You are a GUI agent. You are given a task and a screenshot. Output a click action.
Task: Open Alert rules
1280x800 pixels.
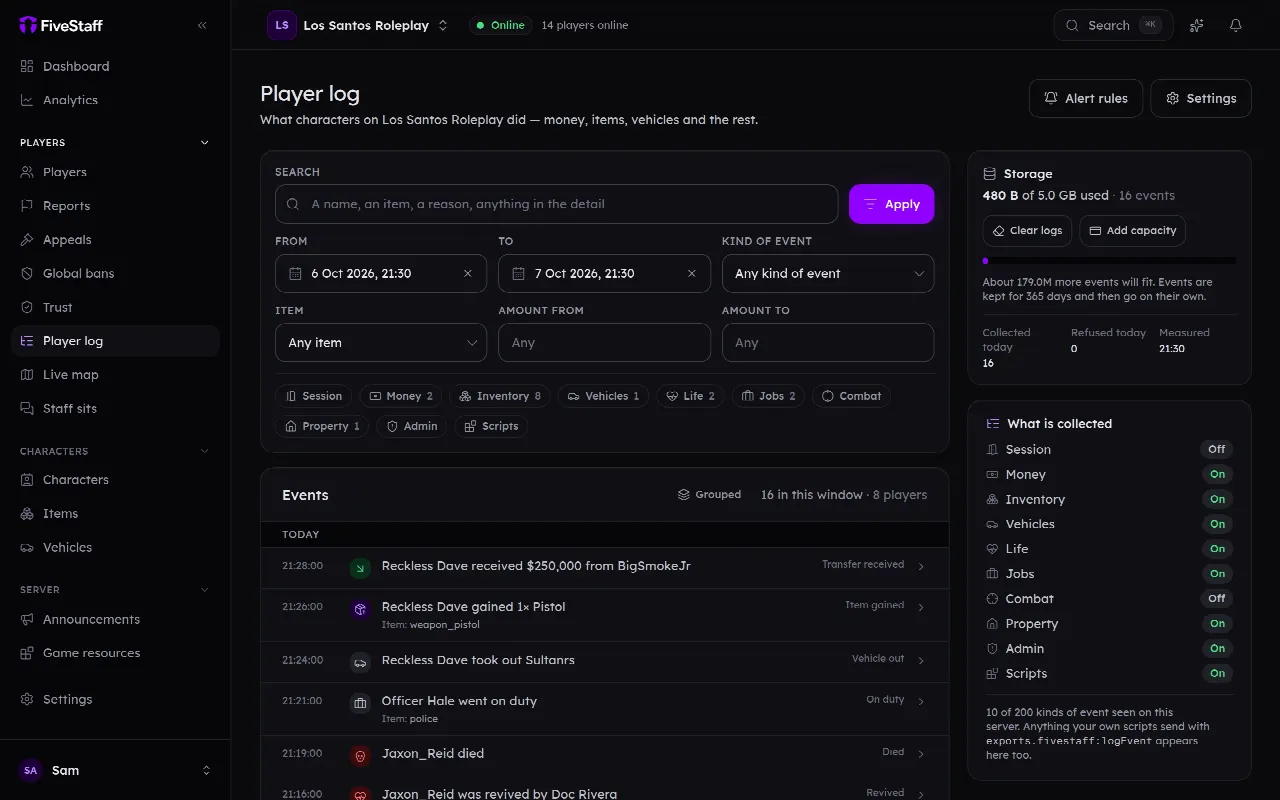coord(1086,98)
